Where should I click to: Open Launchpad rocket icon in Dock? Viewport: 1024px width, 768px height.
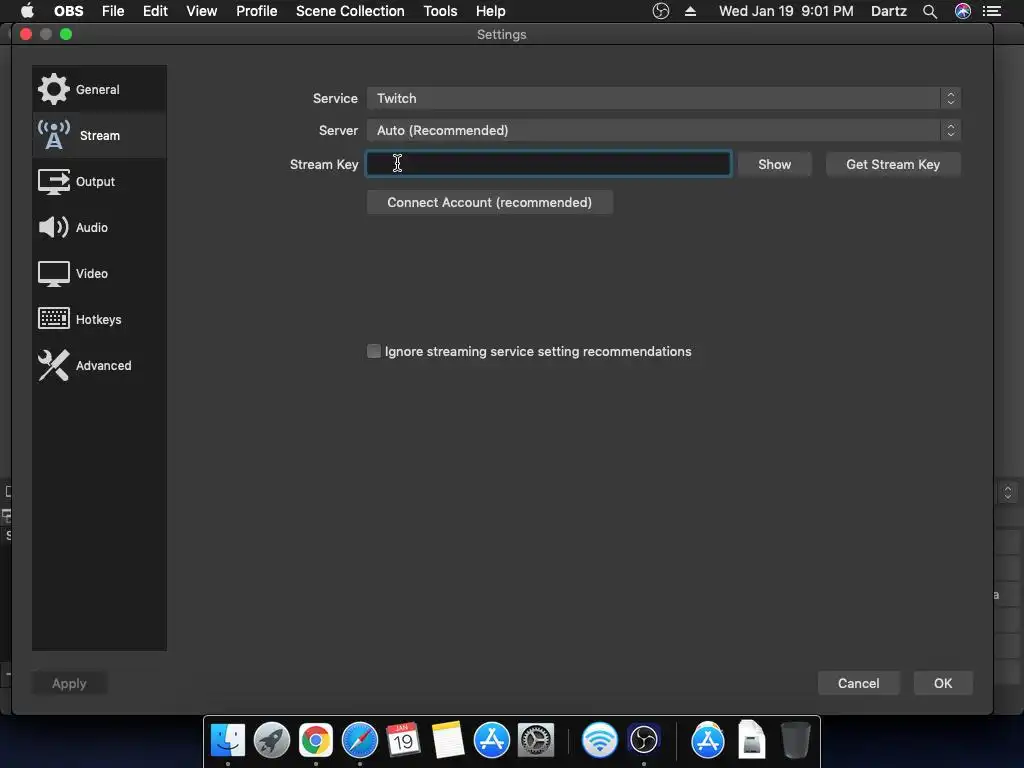coord(272,740)
